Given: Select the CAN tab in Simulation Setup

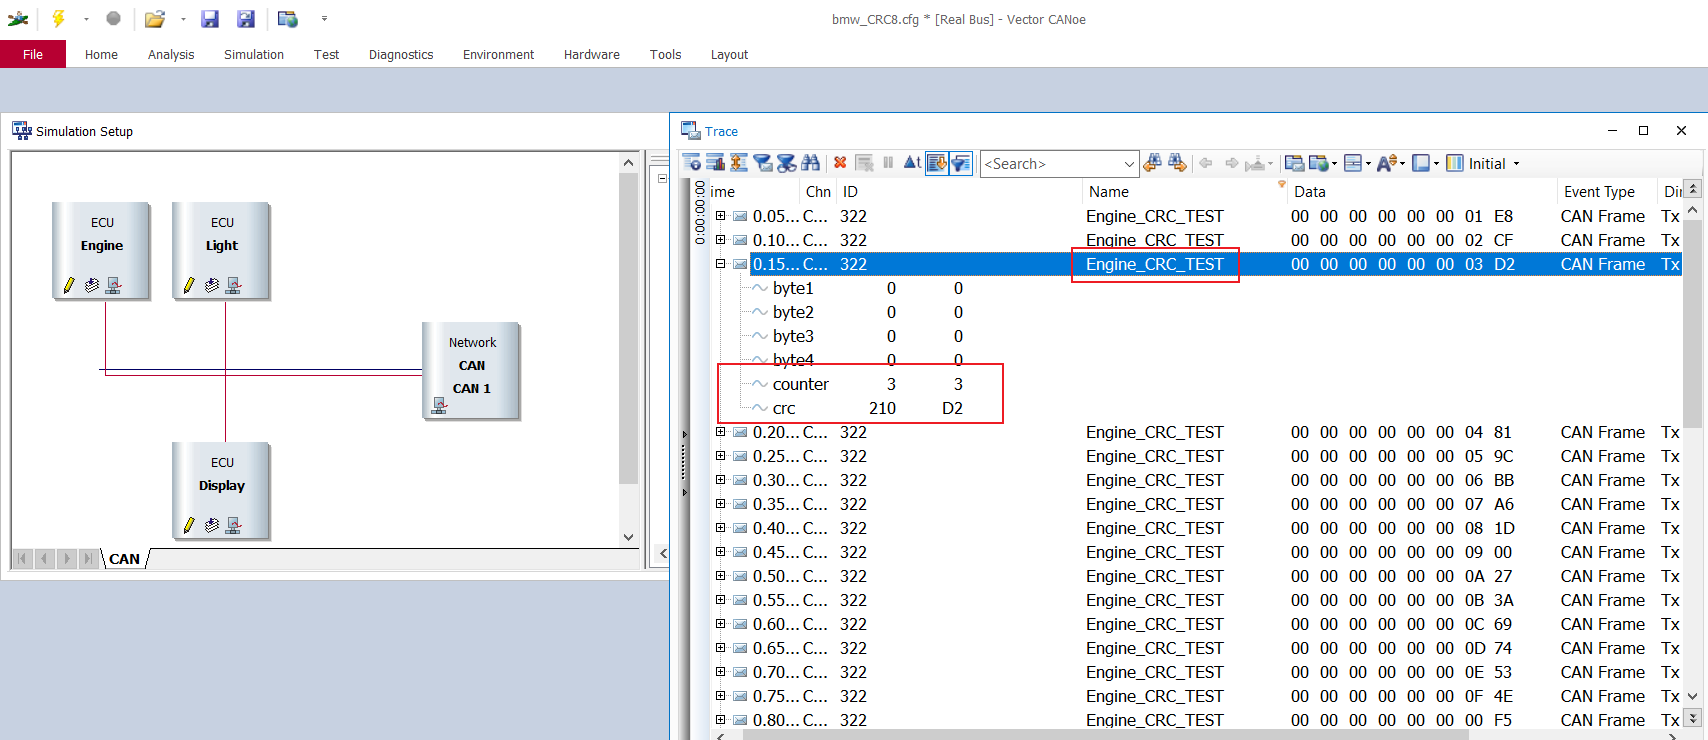Looking at the screenshot, I should tap(124, 559).
